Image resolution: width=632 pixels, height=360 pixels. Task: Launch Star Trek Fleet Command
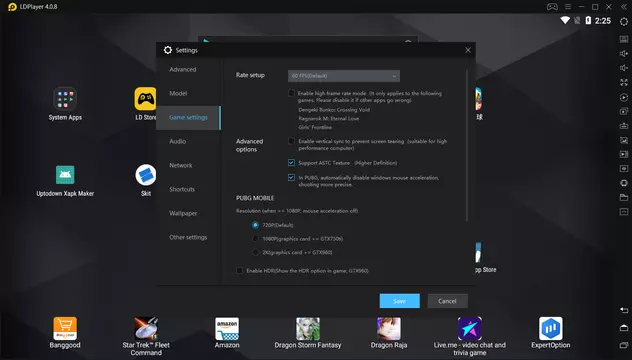point(146,337)
